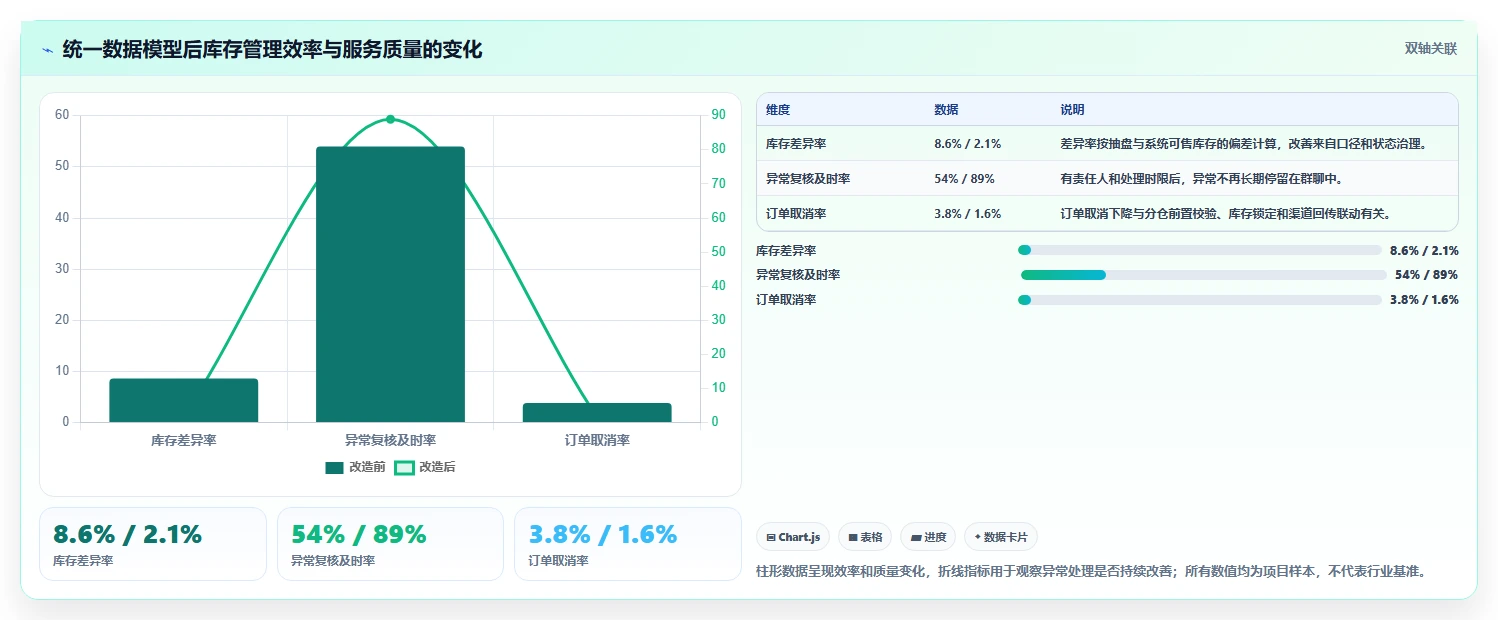Click the 3.8% / 1.6% progress value
Viewport: 1498px width, 620px height.
coord(1424,300)
